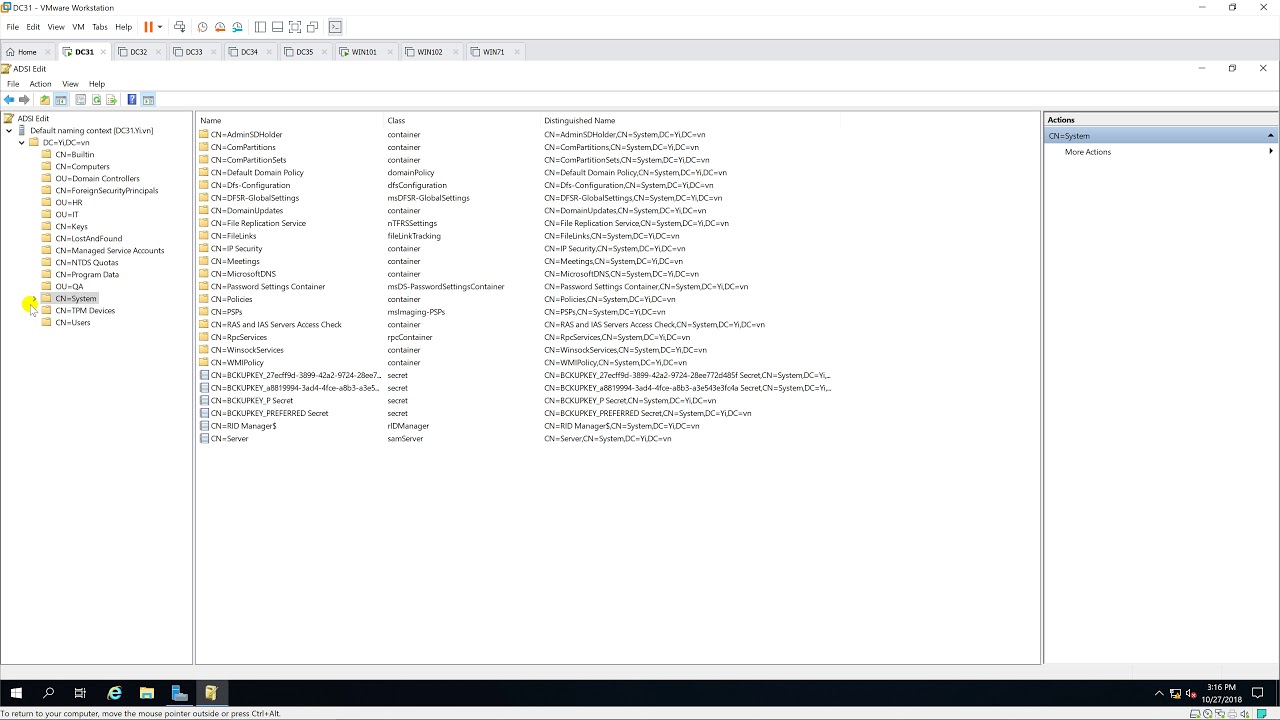The image size is (1280, 720).
Task: Open ADSI Edit Help menu
Action: click(x=97, y=84)
